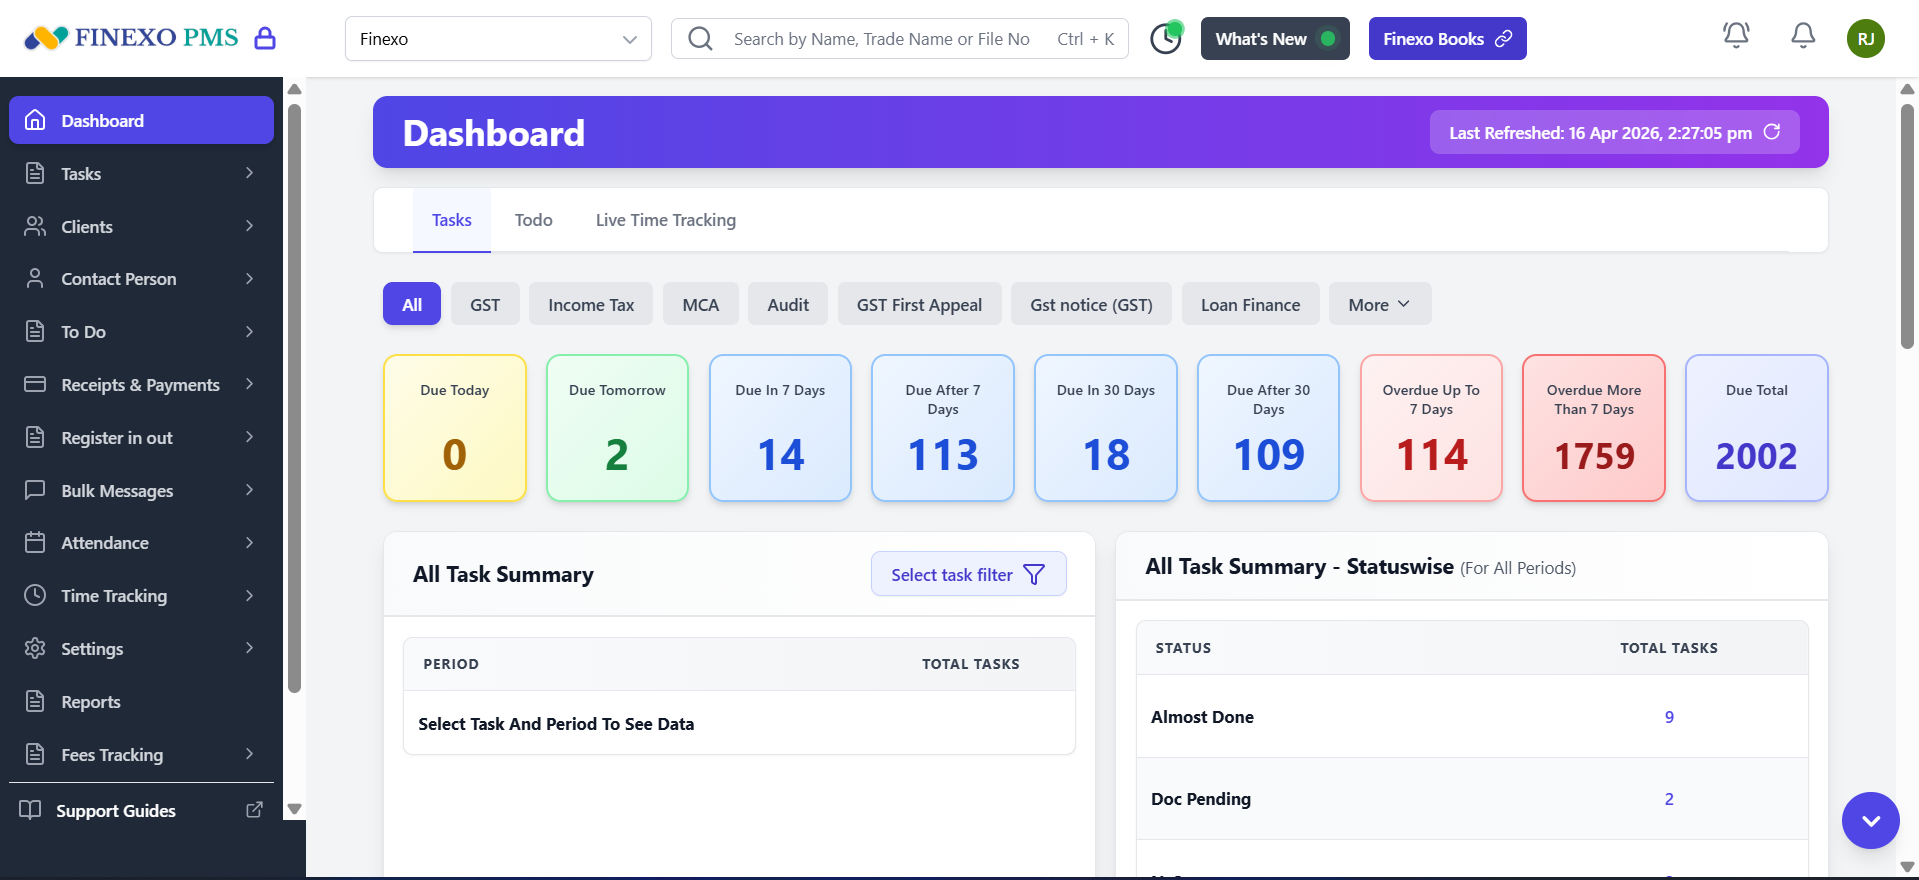Open Finexo Books link button
The height and width of the screenshot is (880, 1919).
click(1447, 39)
